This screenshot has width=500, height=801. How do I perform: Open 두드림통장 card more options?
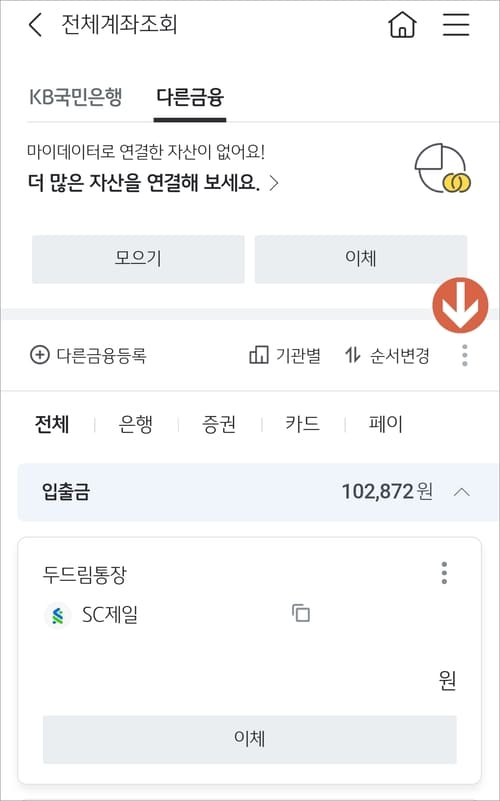coord(444,573)
